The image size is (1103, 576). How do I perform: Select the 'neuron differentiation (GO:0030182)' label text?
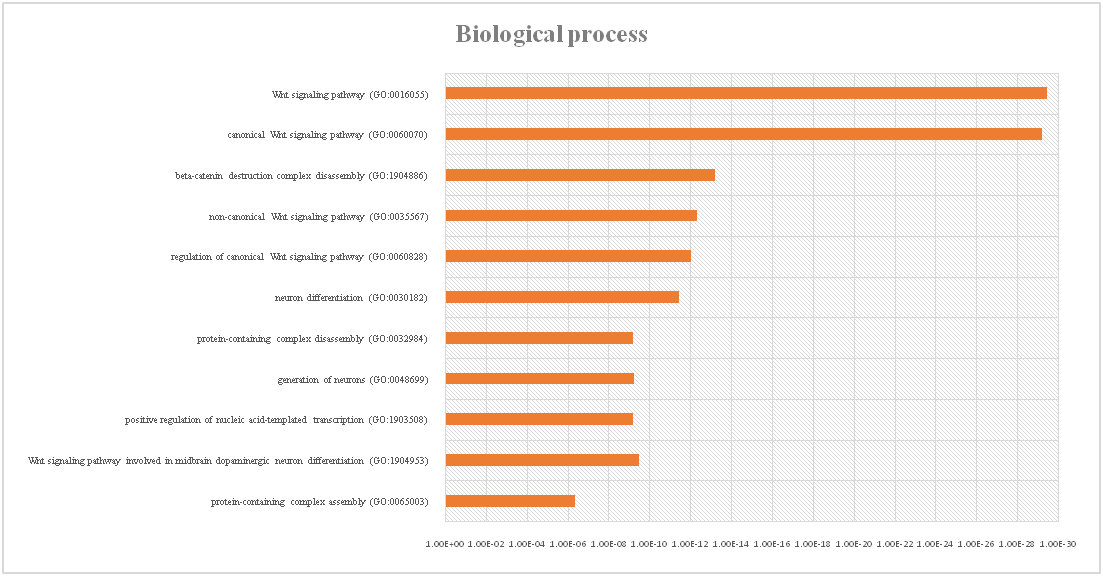coord(351,298)
